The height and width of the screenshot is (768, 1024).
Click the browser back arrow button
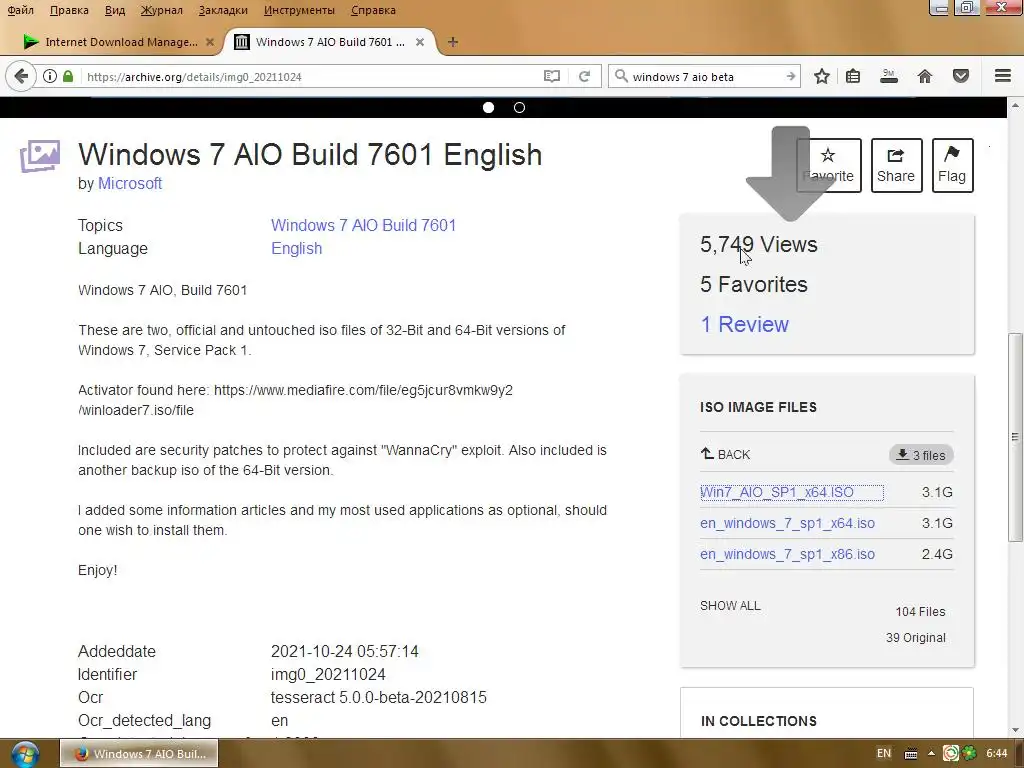[x=21, y=76]
